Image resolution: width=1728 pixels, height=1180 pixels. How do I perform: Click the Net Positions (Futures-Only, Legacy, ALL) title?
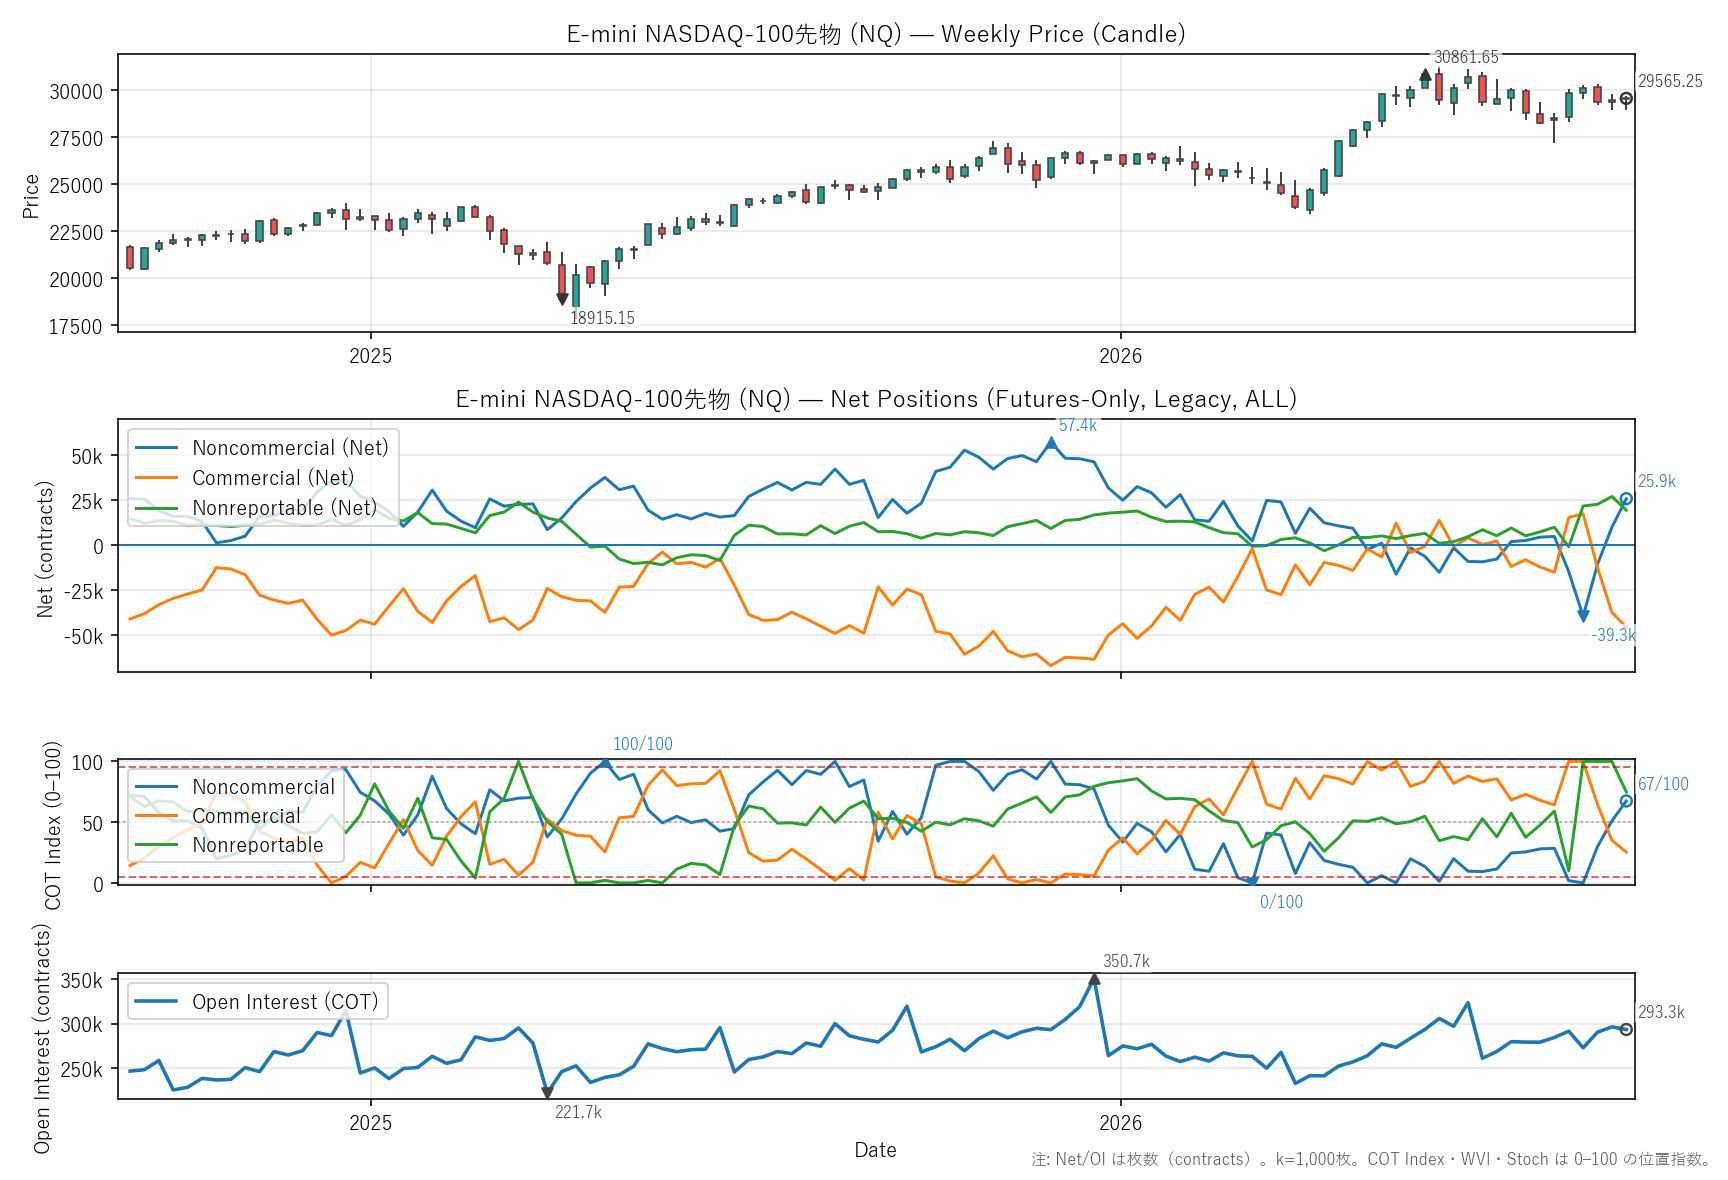[876, 399]
